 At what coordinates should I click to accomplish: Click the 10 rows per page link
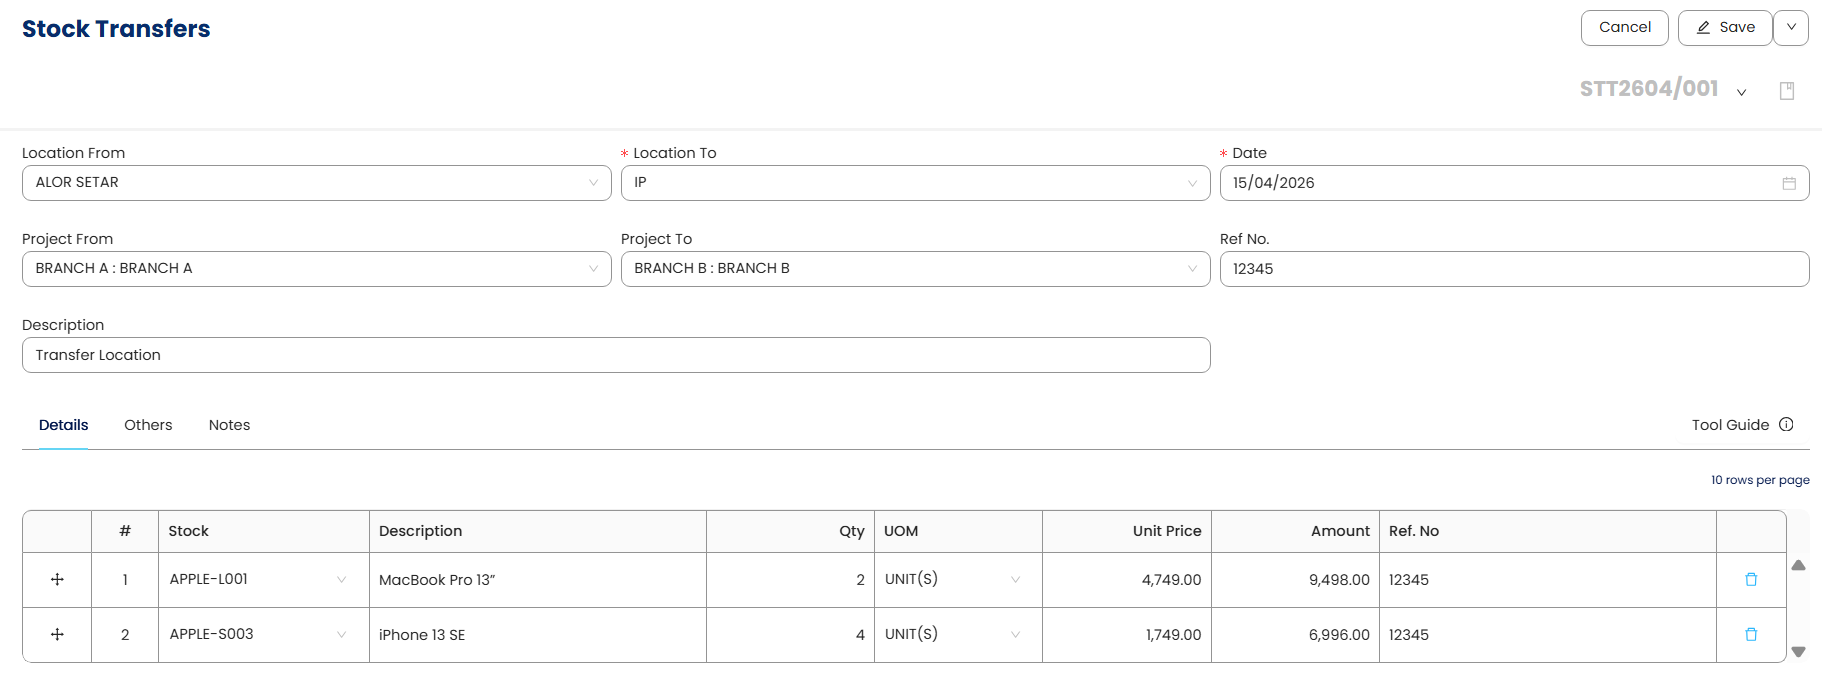(1759, 480)
